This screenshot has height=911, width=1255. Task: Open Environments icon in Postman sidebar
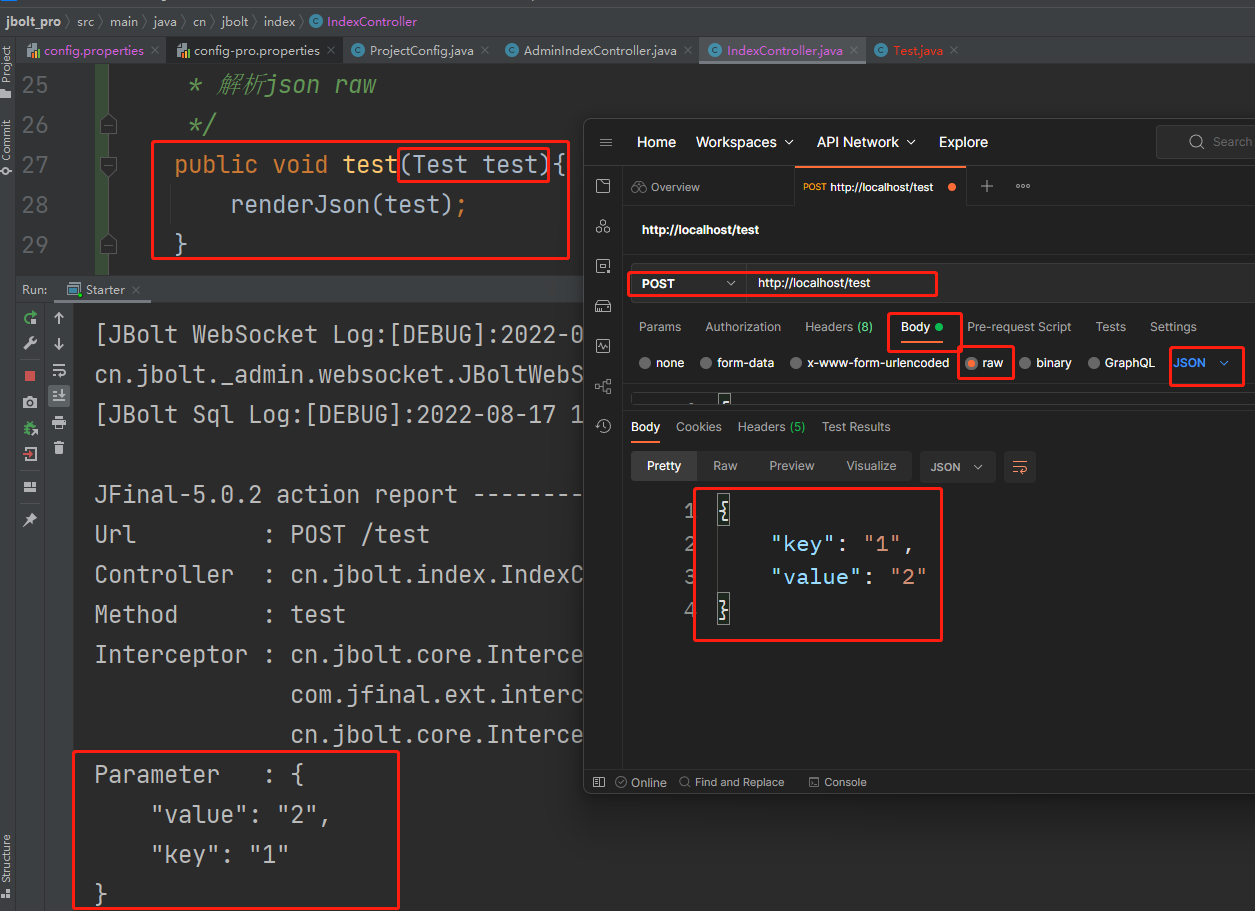pyautogui.click(x=603, y=266)
